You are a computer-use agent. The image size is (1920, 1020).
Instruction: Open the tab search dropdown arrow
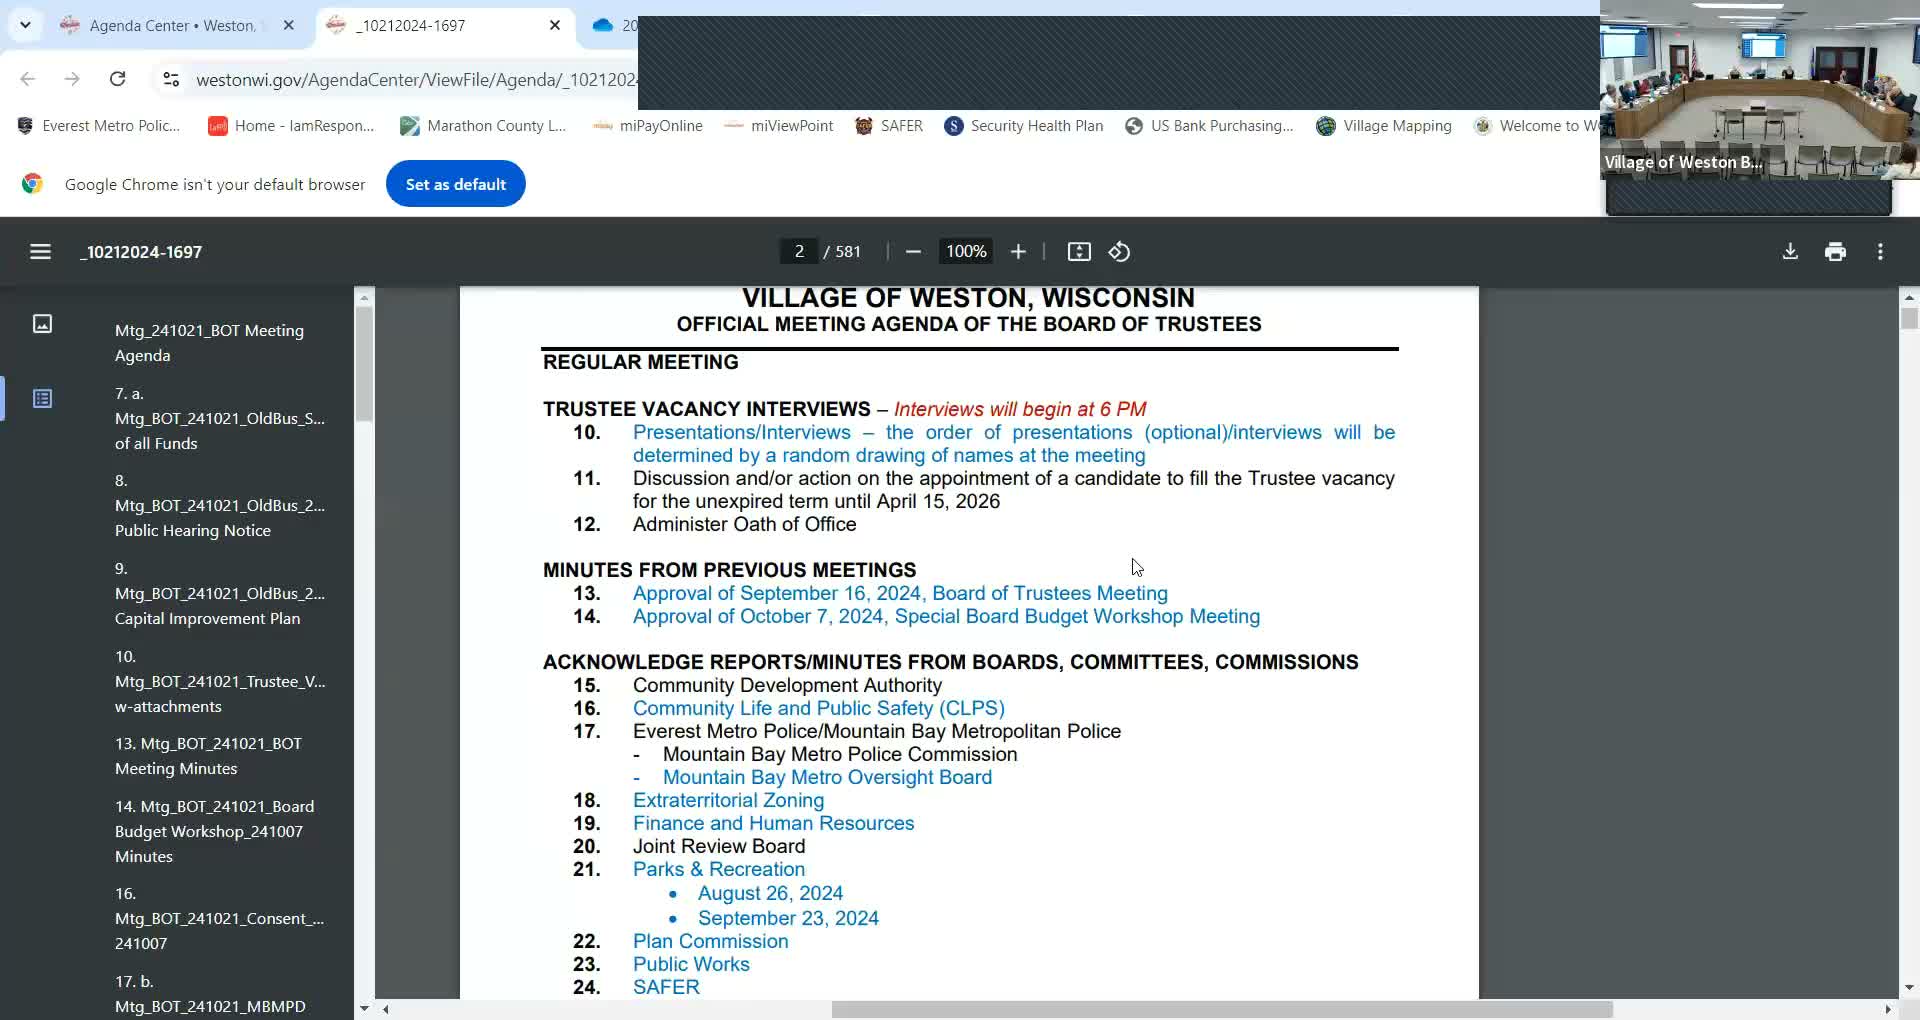click(25, 25)
